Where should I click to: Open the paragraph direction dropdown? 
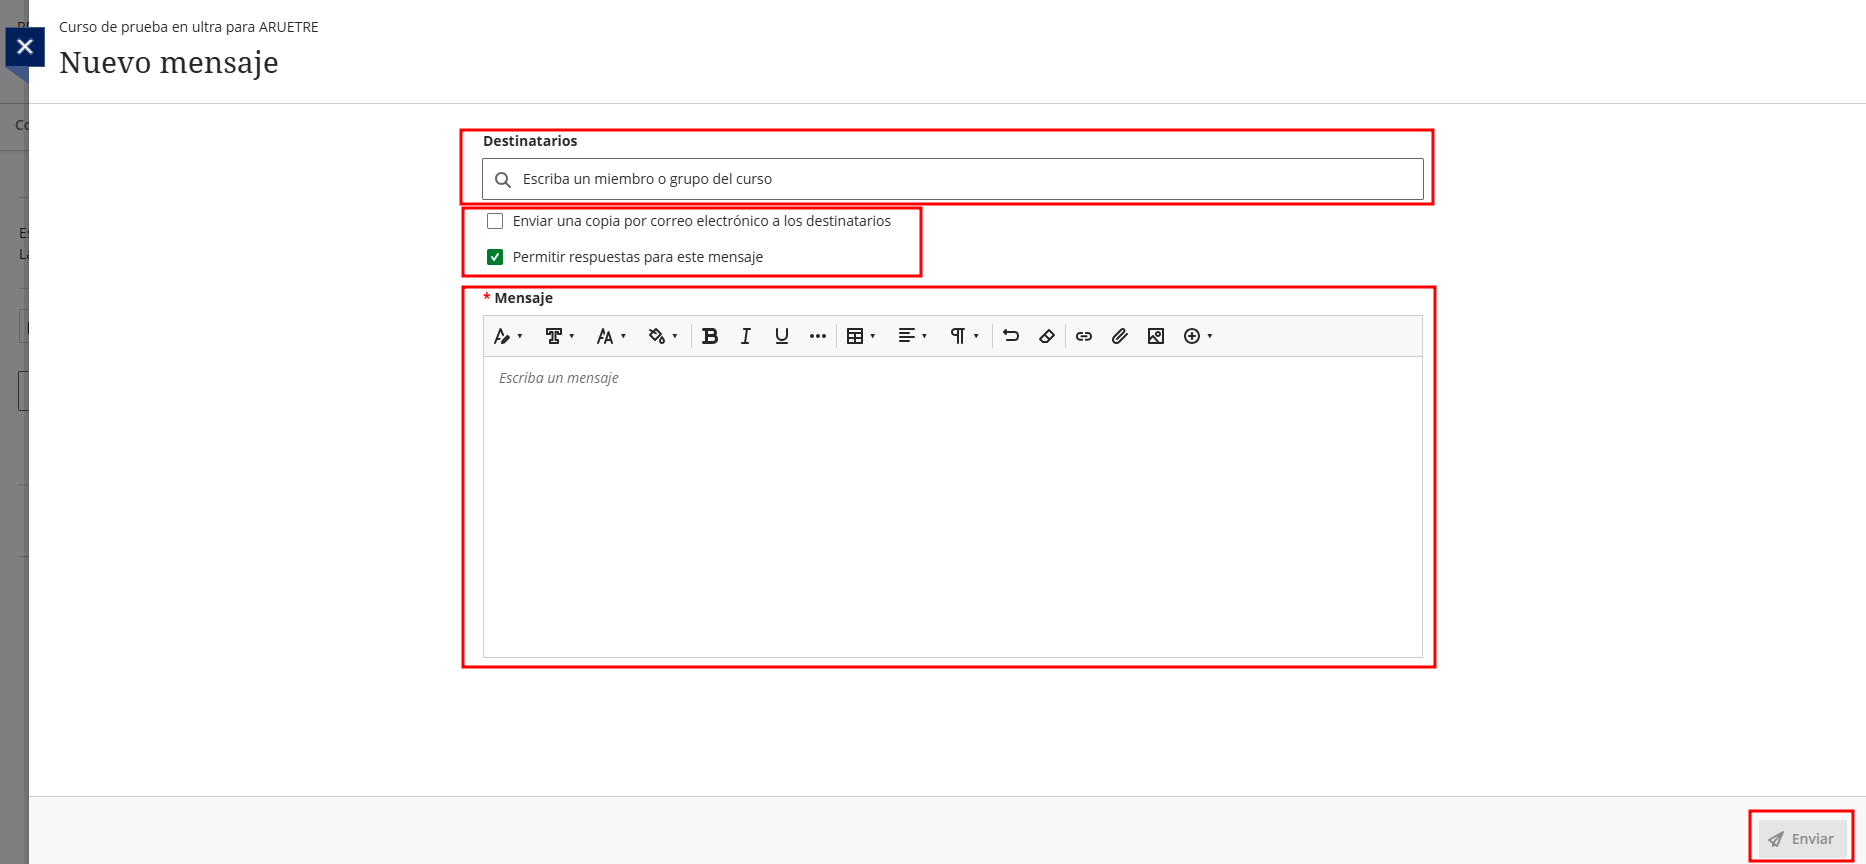coord(964,336)
